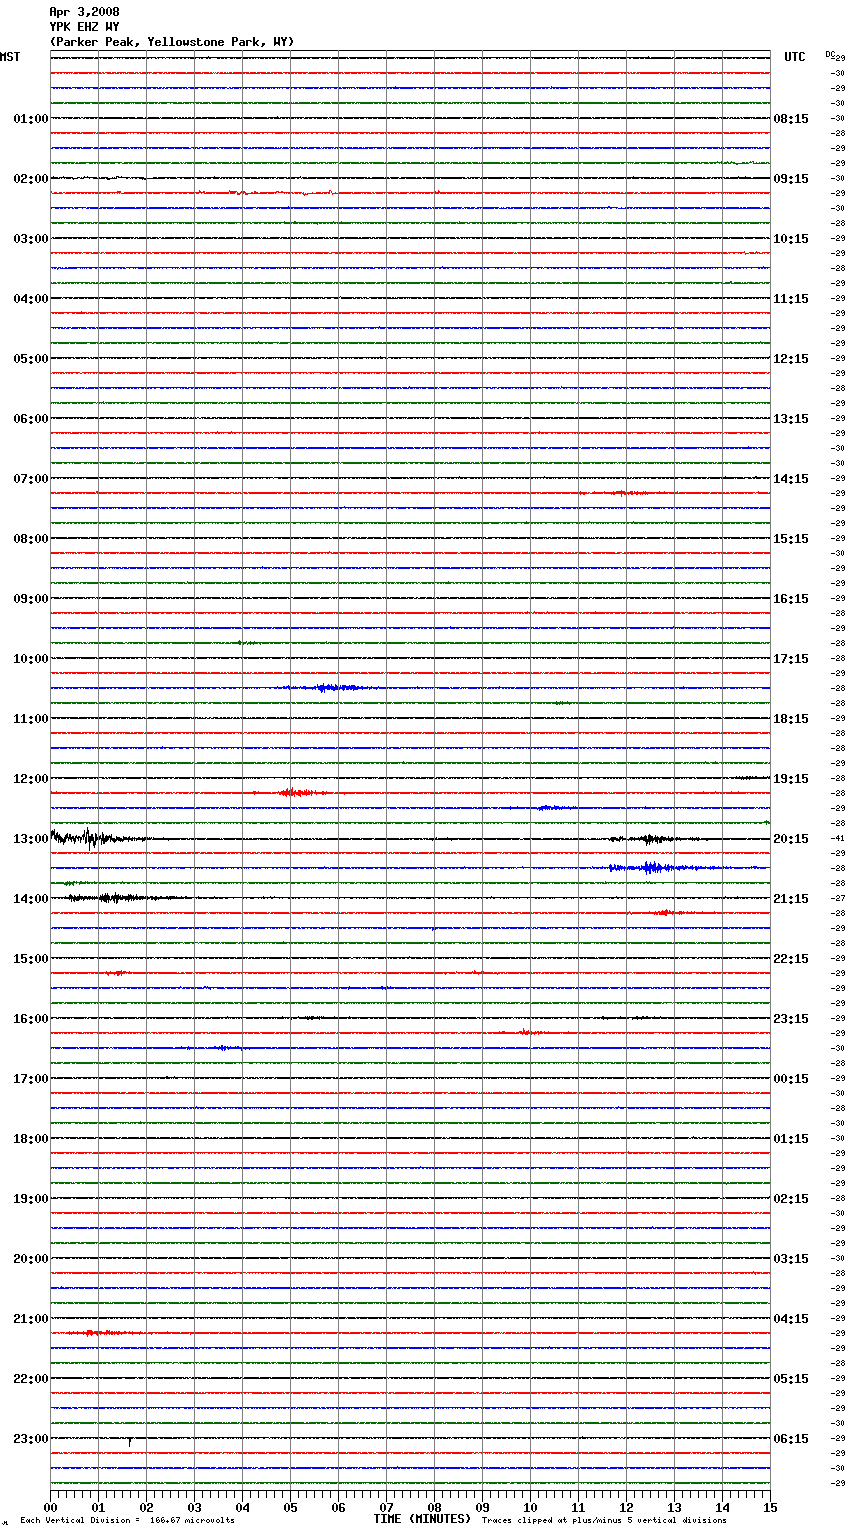Click minute '10' on bottom axis
This screenshot has height=1534, width=850.
pyautogui.click(x=530, y=1506)
